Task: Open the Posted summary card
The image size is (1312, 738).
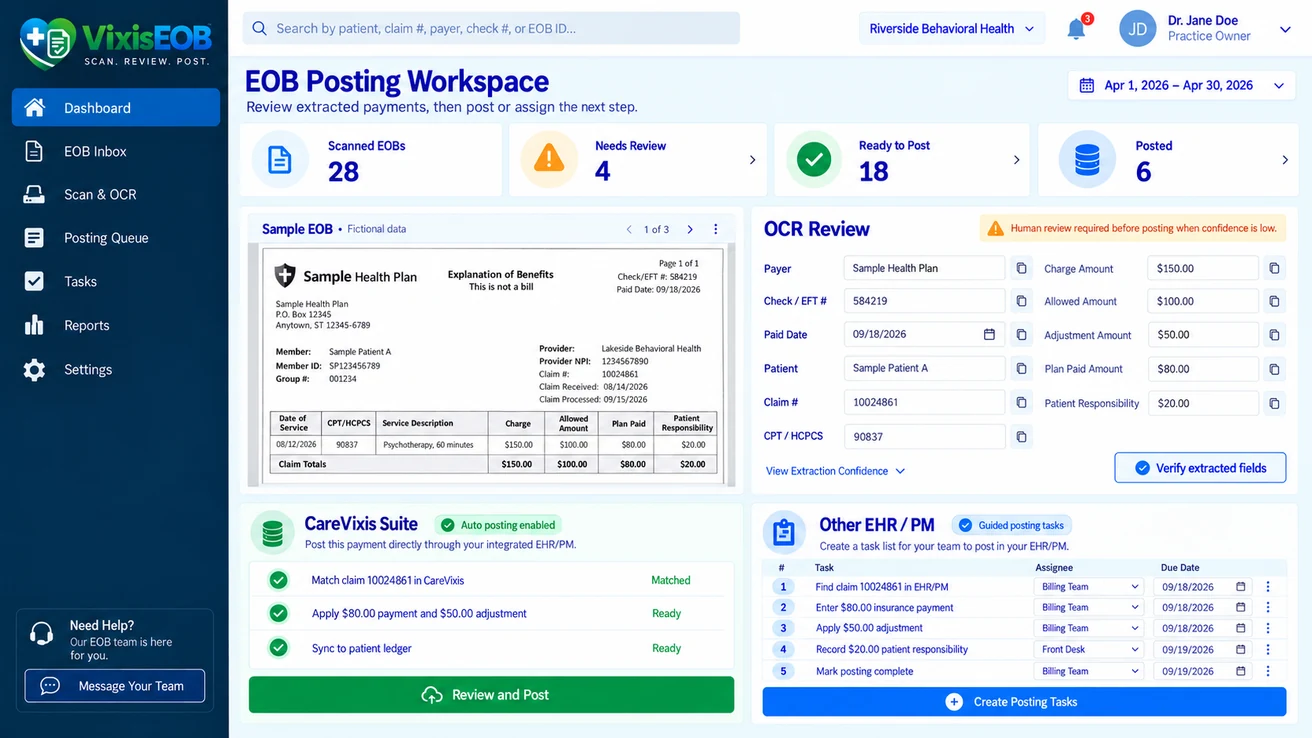Action: pyautogui.click(x=1167, y=160)
